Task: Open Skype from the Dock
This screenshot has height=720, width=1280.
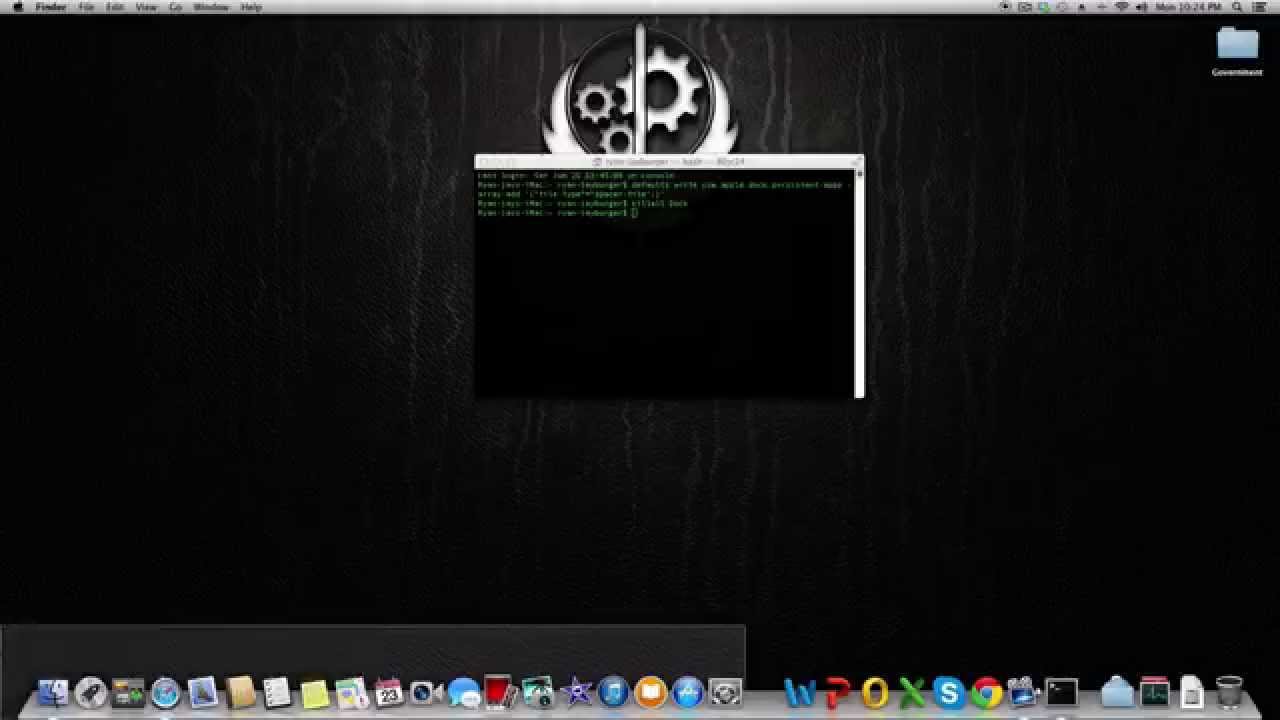Action: tap(949, 692)
